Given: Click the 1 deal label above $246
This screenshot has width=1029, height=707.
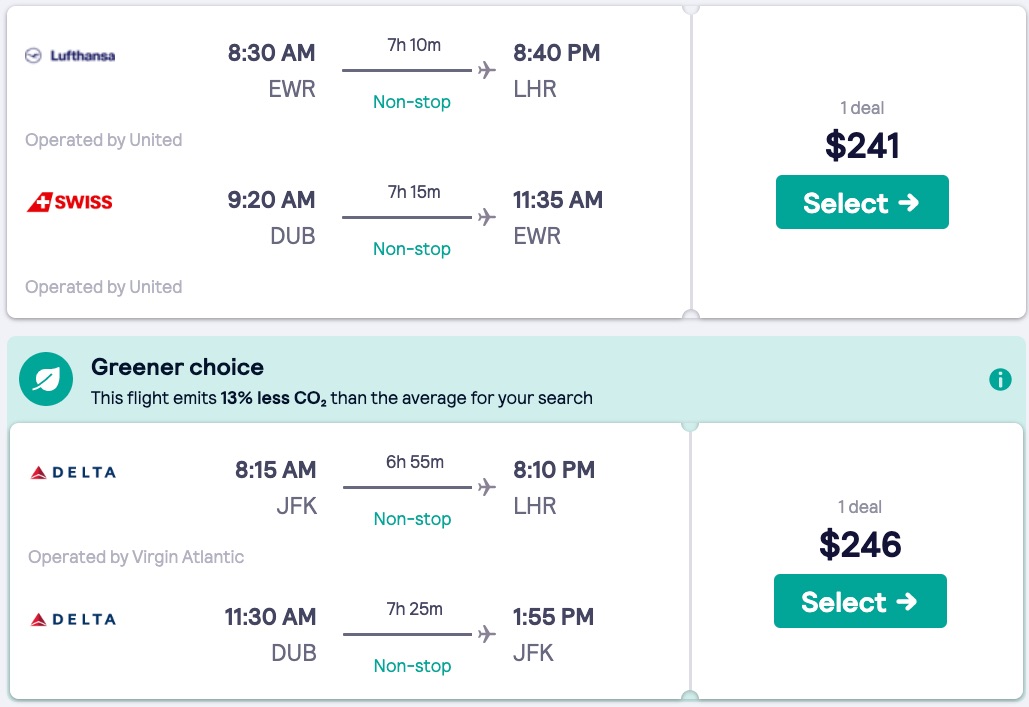Looking at the screenshot, I should tap(860, 507).
